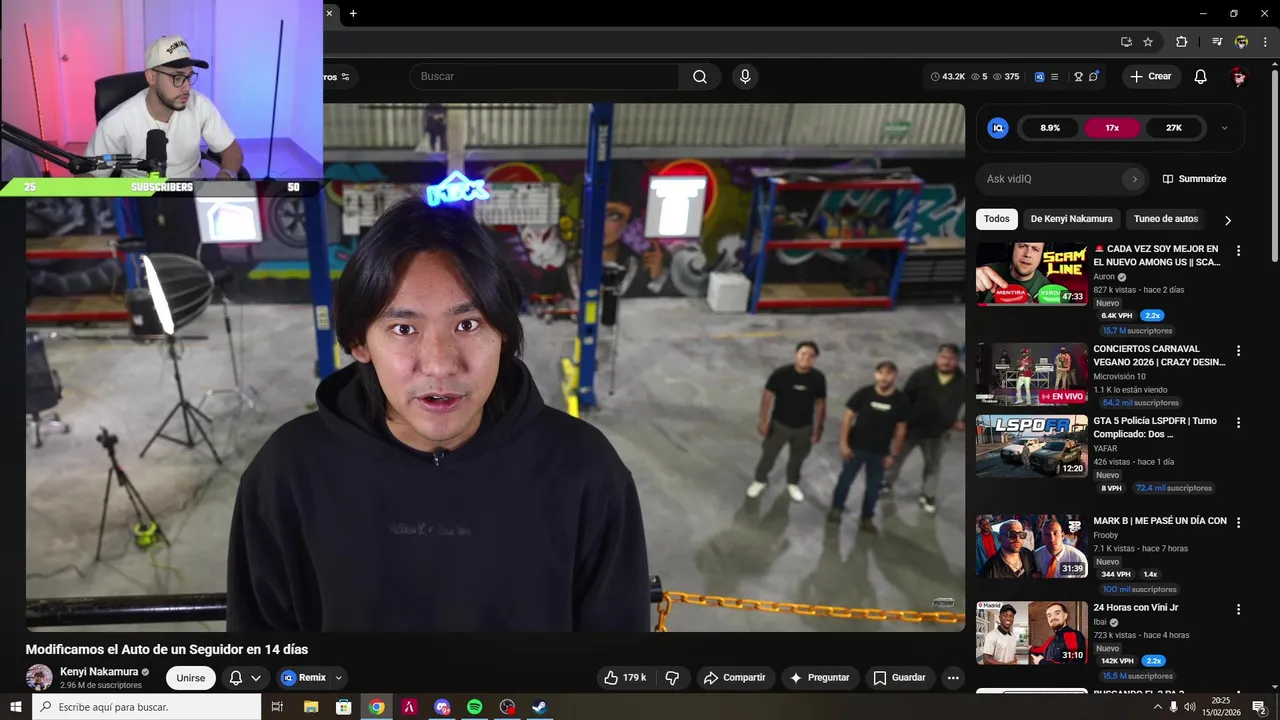Select the 27K vidIQ metric pill
Viewport: 1280px width, 720px height.
1174,128
